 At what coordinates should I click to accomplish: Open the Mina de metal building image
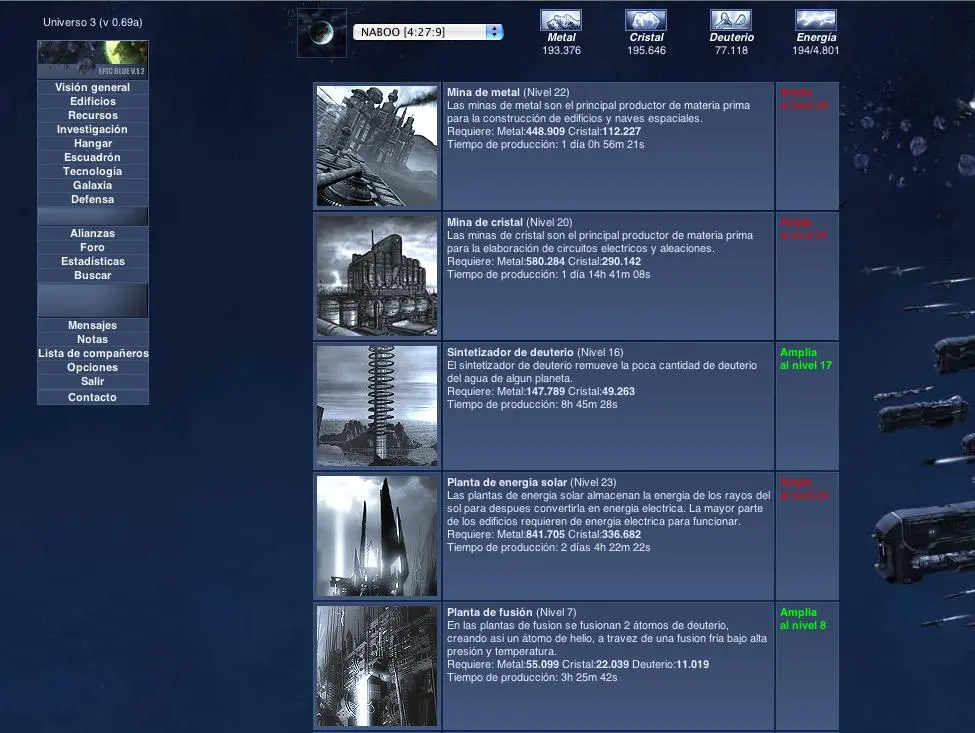coord(377,146)
